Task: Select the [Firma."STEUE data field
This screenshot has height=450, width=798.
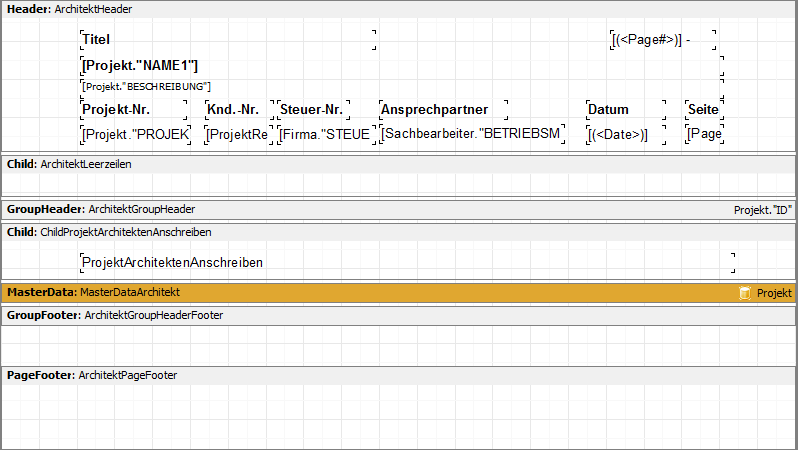Action: coord(327,134)
